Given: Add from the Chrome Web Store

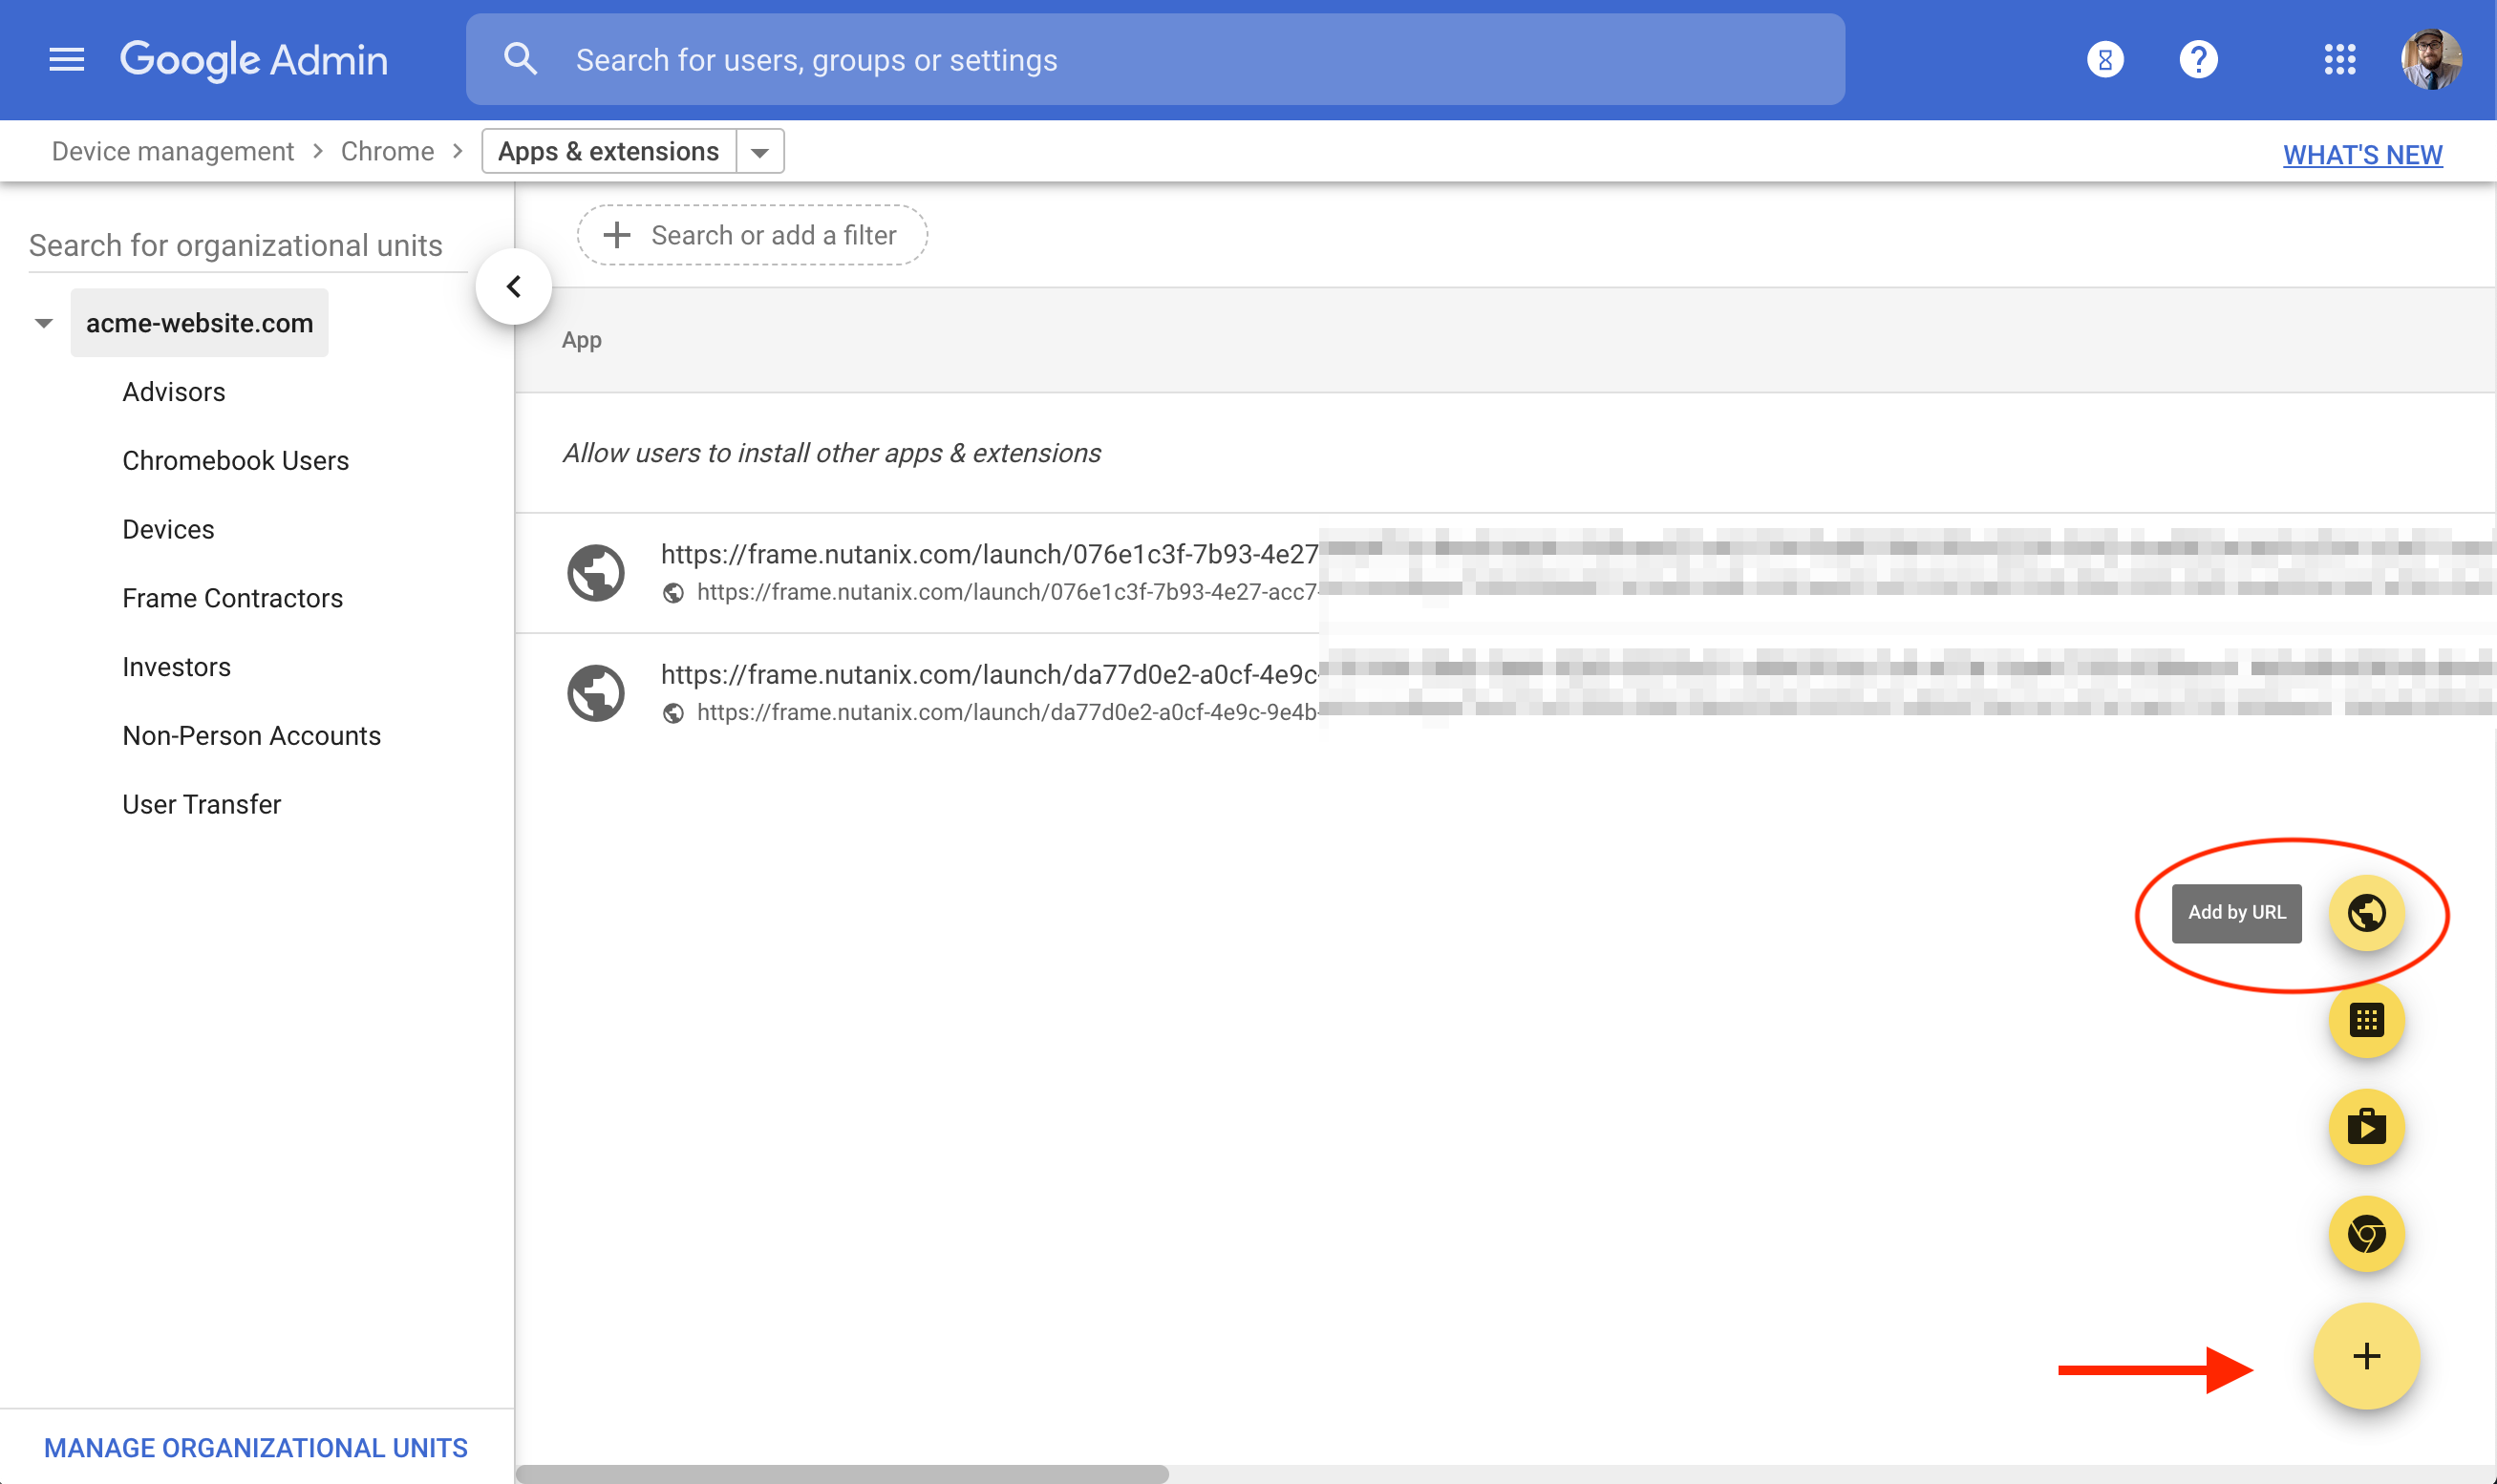Looking at the screenshot, I should pyautogui.click(x=2365, y=1234).
